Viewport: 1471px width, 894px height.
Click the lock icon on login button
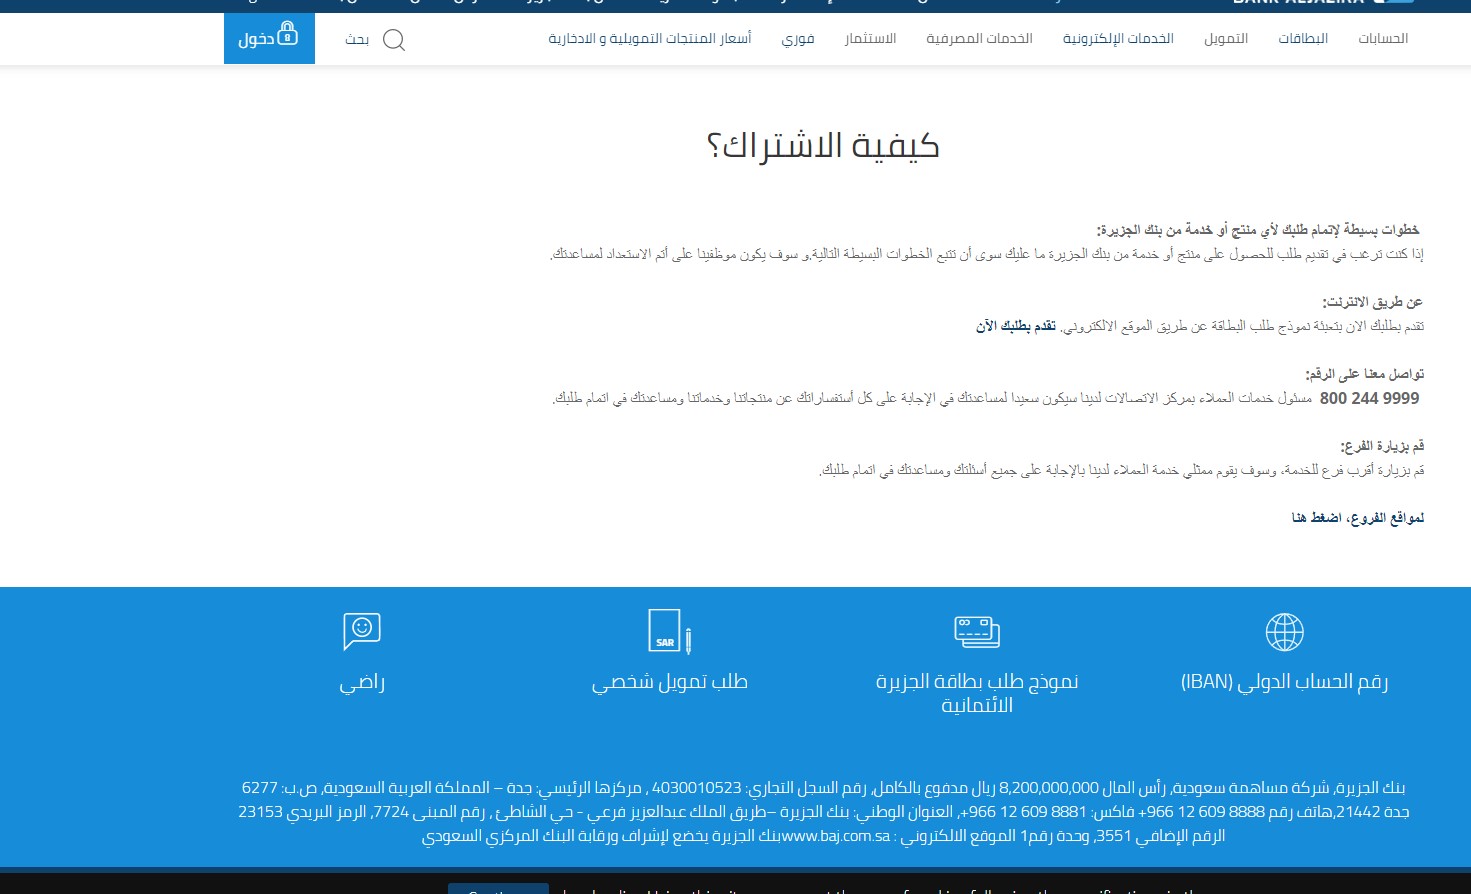pyautogui.click(x=288, y=35)
